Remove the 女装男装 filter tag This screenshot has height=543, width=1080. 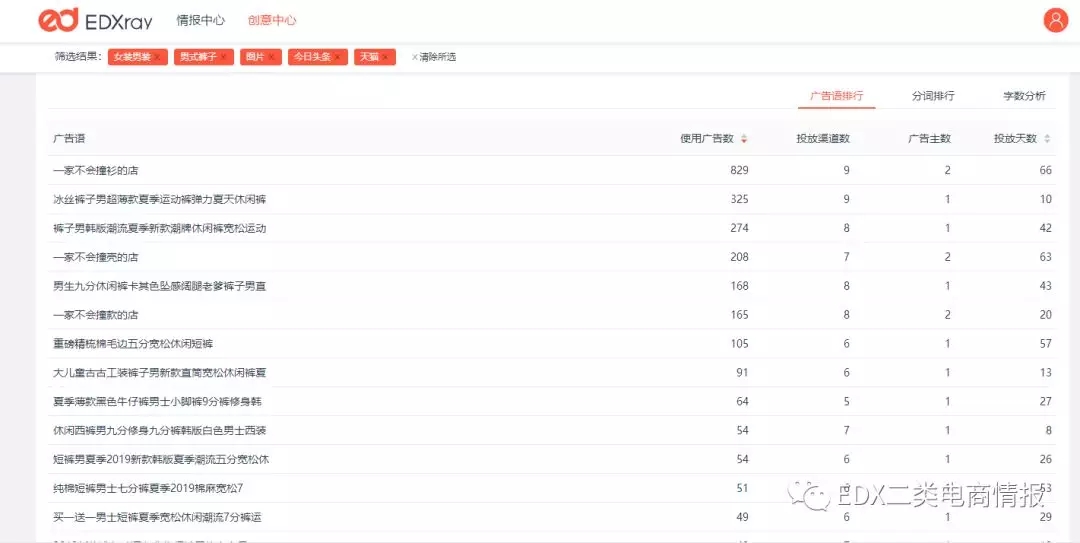pos(158,57)
